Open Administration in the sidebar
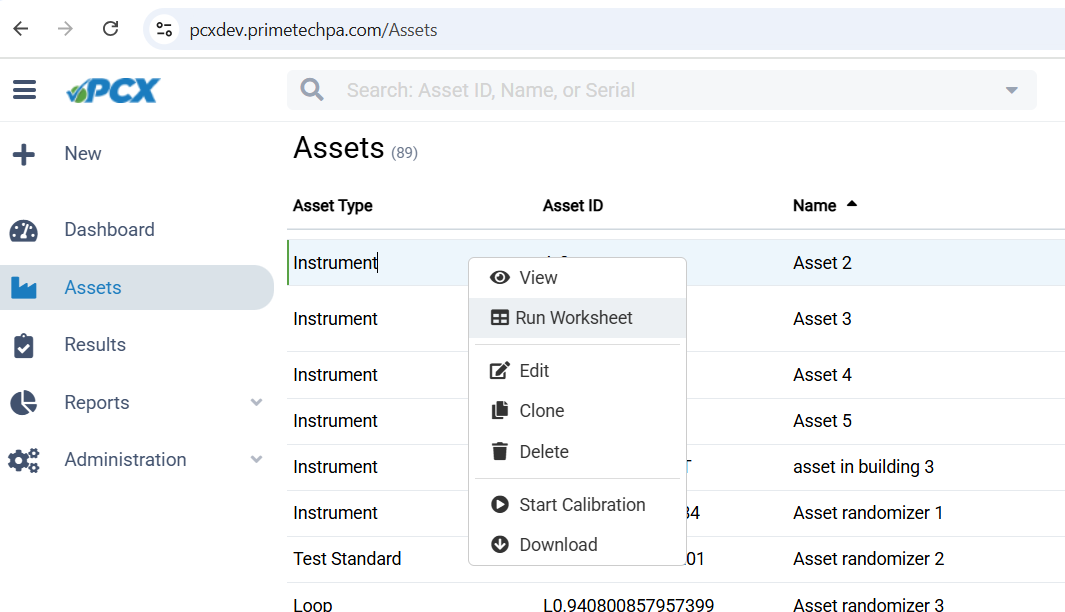Image resolution: width=1065 pixels, height=612 pixels. [125, 459]
